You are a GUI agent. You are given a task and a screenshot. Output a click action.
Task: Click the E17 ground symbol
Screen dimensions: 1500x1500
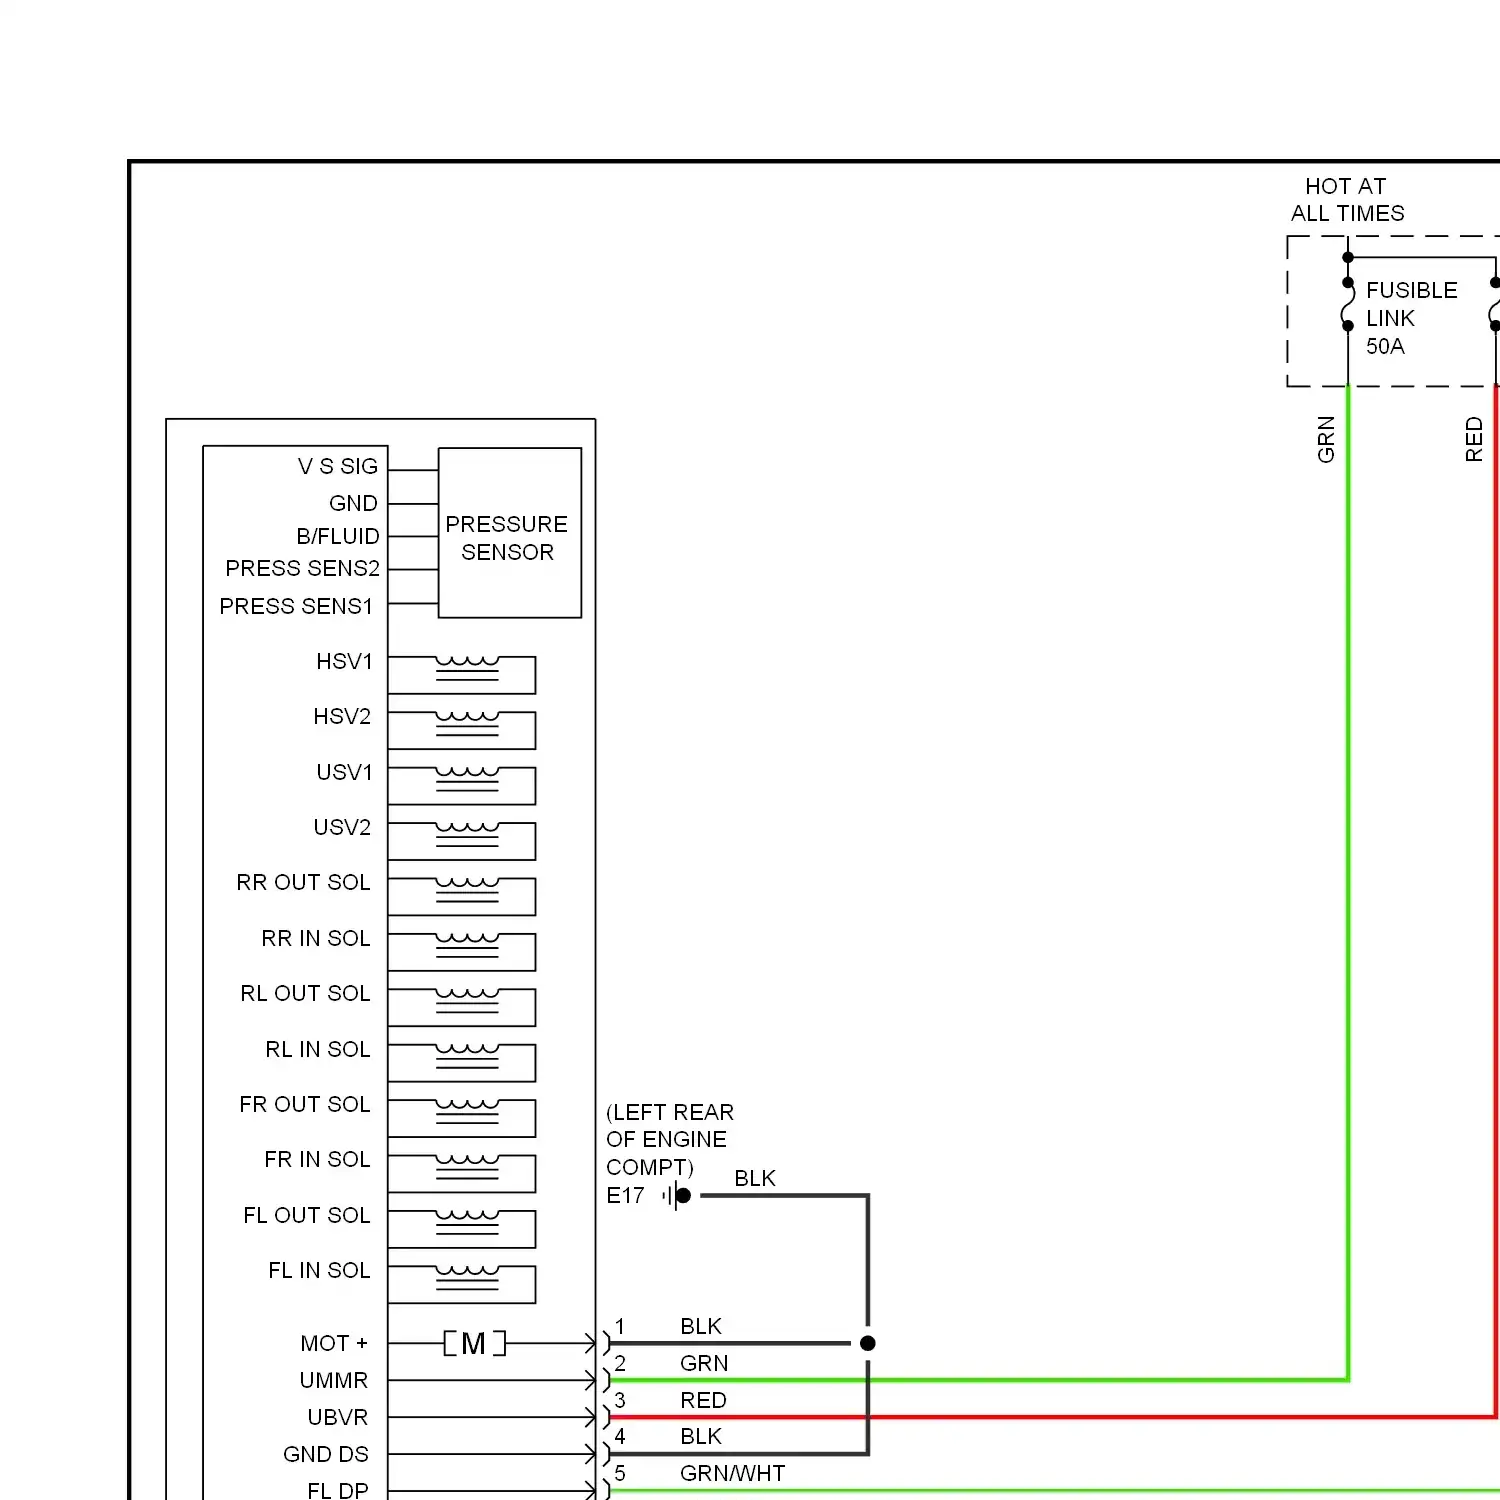677,1195
